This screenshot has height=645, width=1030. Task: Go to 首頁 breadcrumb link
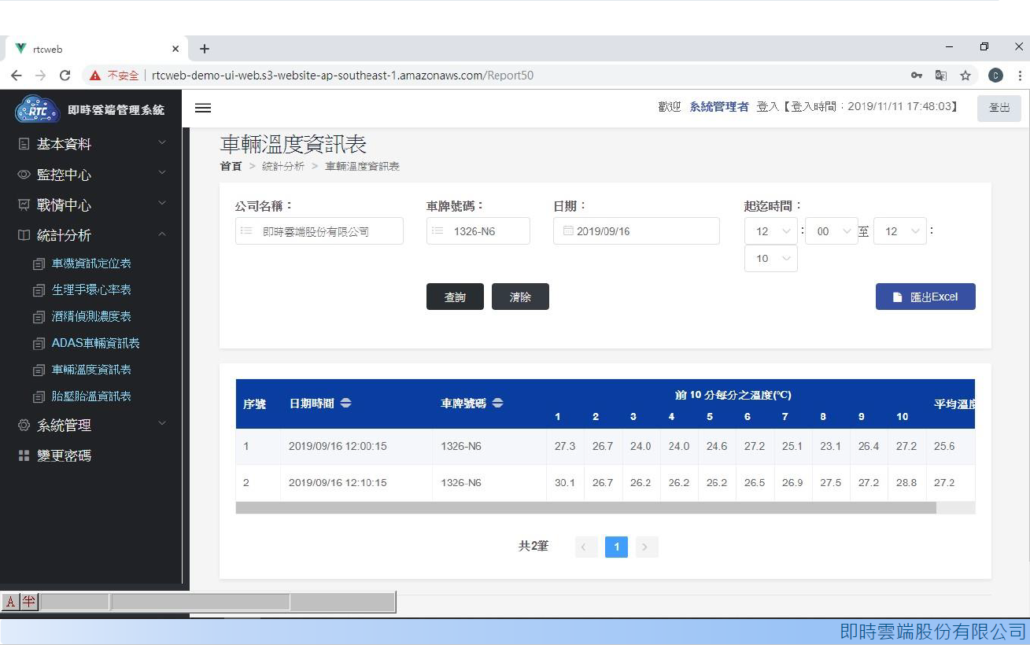click(x=231, y=166)
